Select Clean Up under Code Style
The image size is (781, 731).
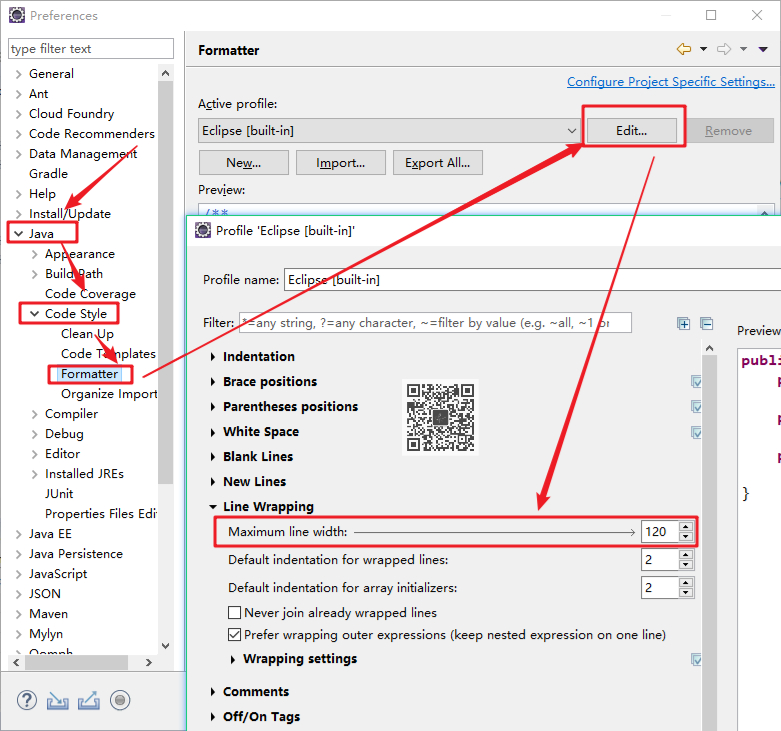click(x=87, y=334)
